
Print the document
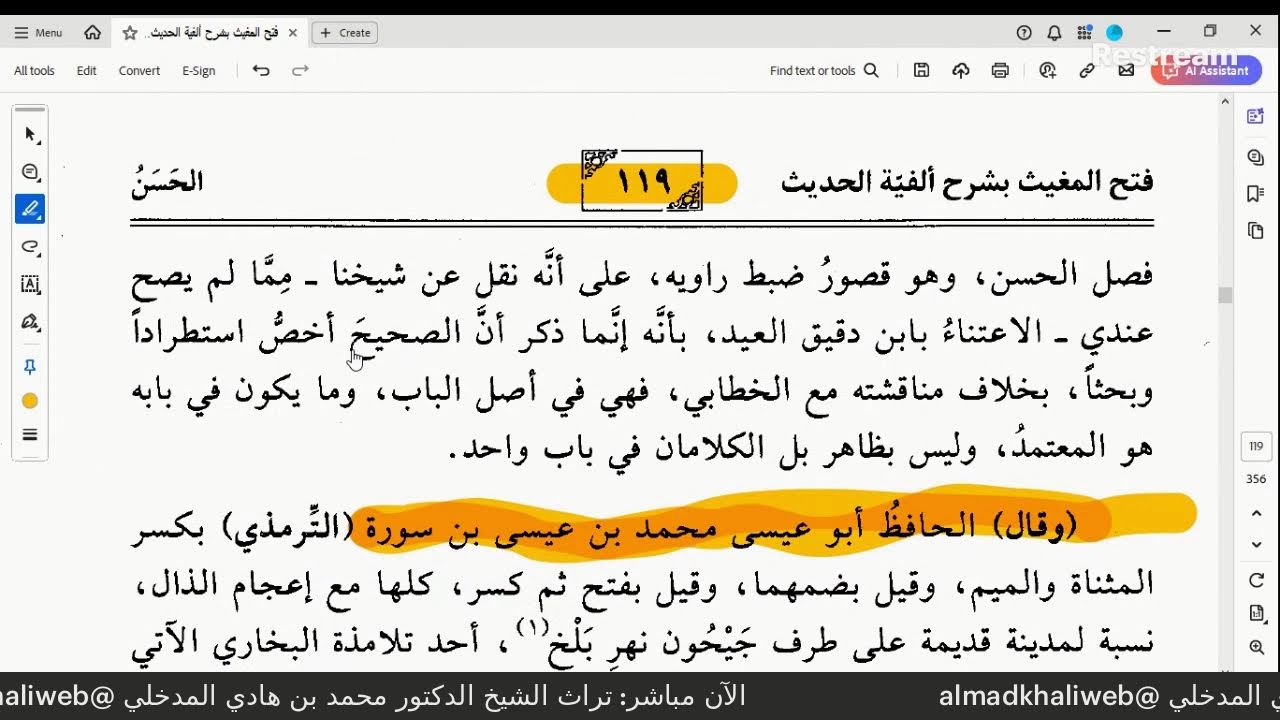pos(1000,70)
